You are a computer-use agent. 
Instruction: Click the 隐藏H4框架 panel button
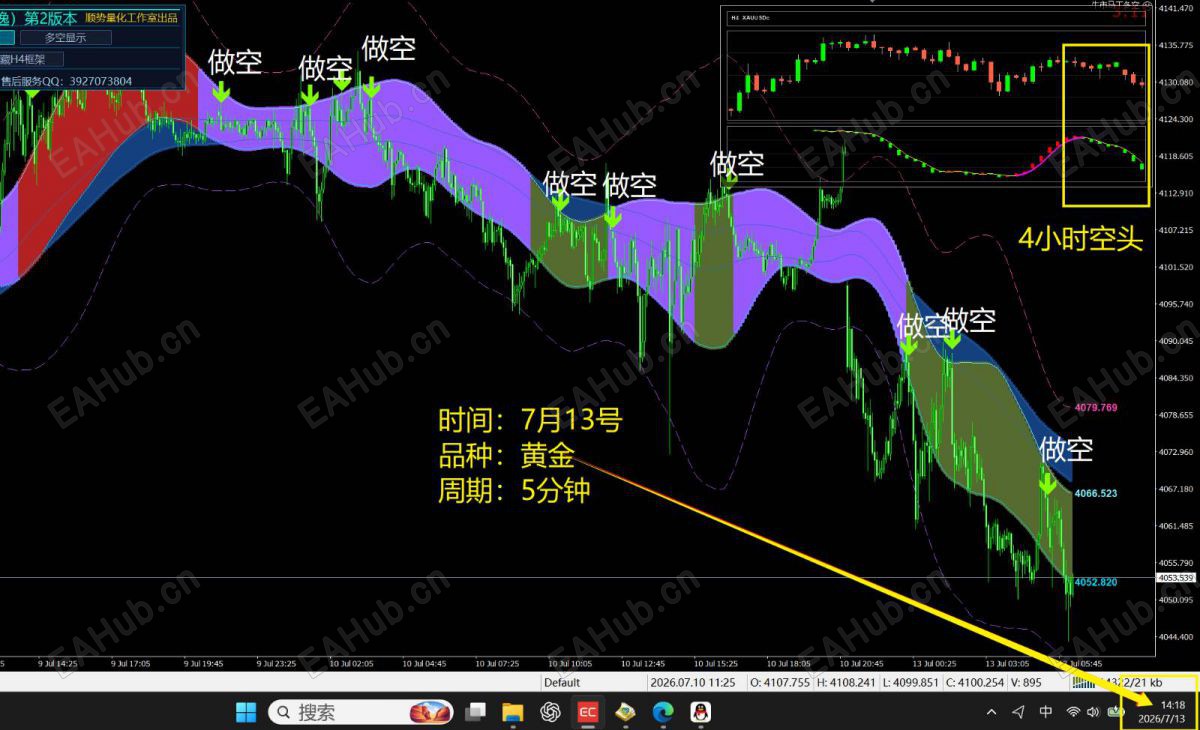[31, 59]
